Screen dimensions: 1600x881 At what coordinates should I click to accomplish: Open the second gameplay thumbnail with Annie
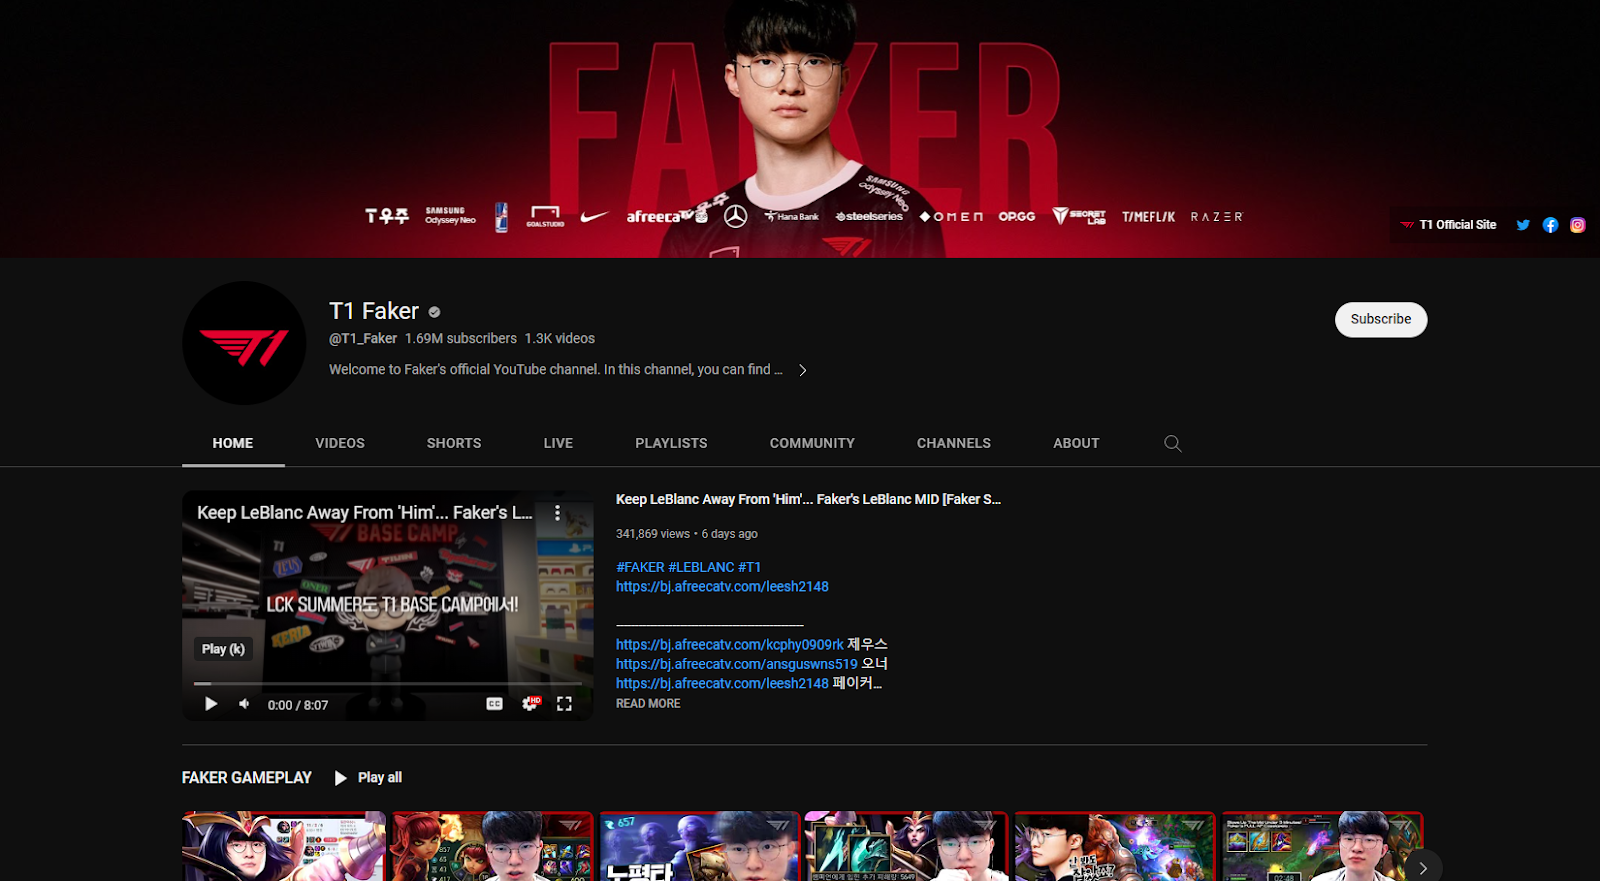tap(491, 846)
